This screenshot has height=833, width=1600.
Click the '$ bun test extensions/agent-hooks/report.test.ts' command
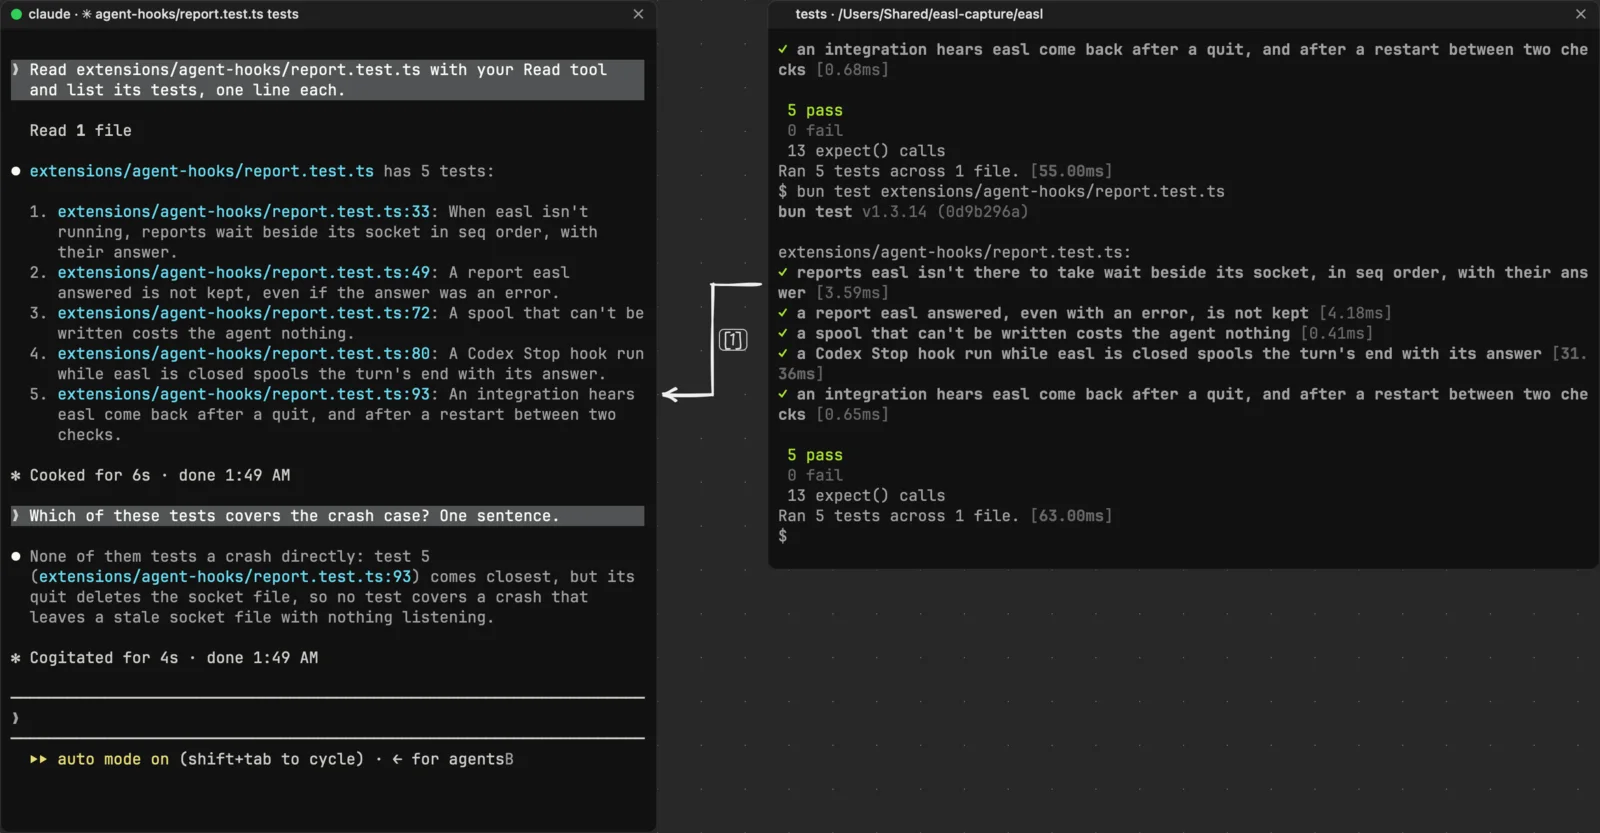click(x=1001, y=191)
